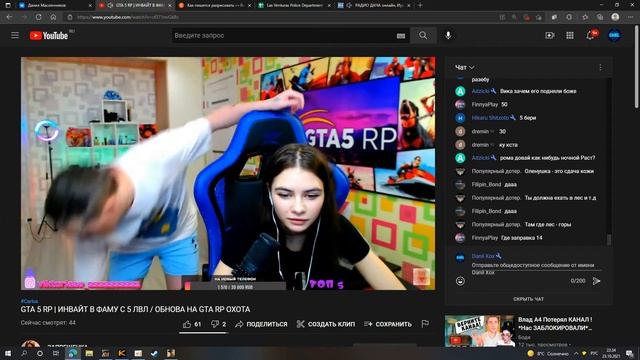Send chat message with arrow icon
The image size is (640, 360).
(x=596, y=281)
